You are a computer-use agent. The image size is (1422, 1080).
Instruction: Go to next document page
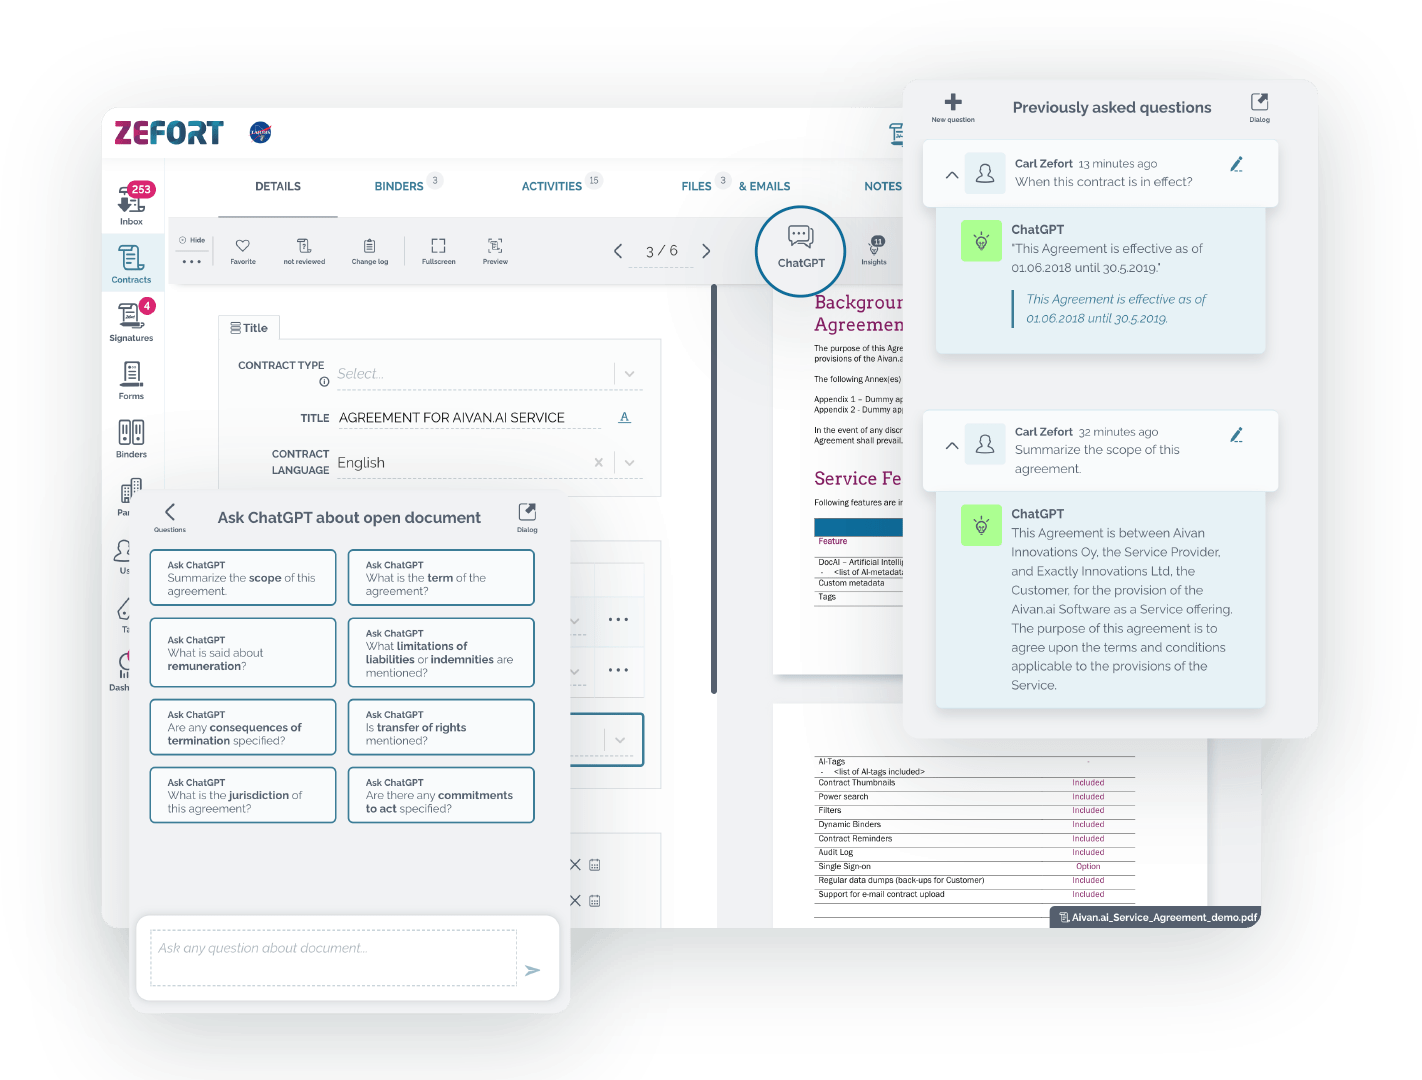706,251
